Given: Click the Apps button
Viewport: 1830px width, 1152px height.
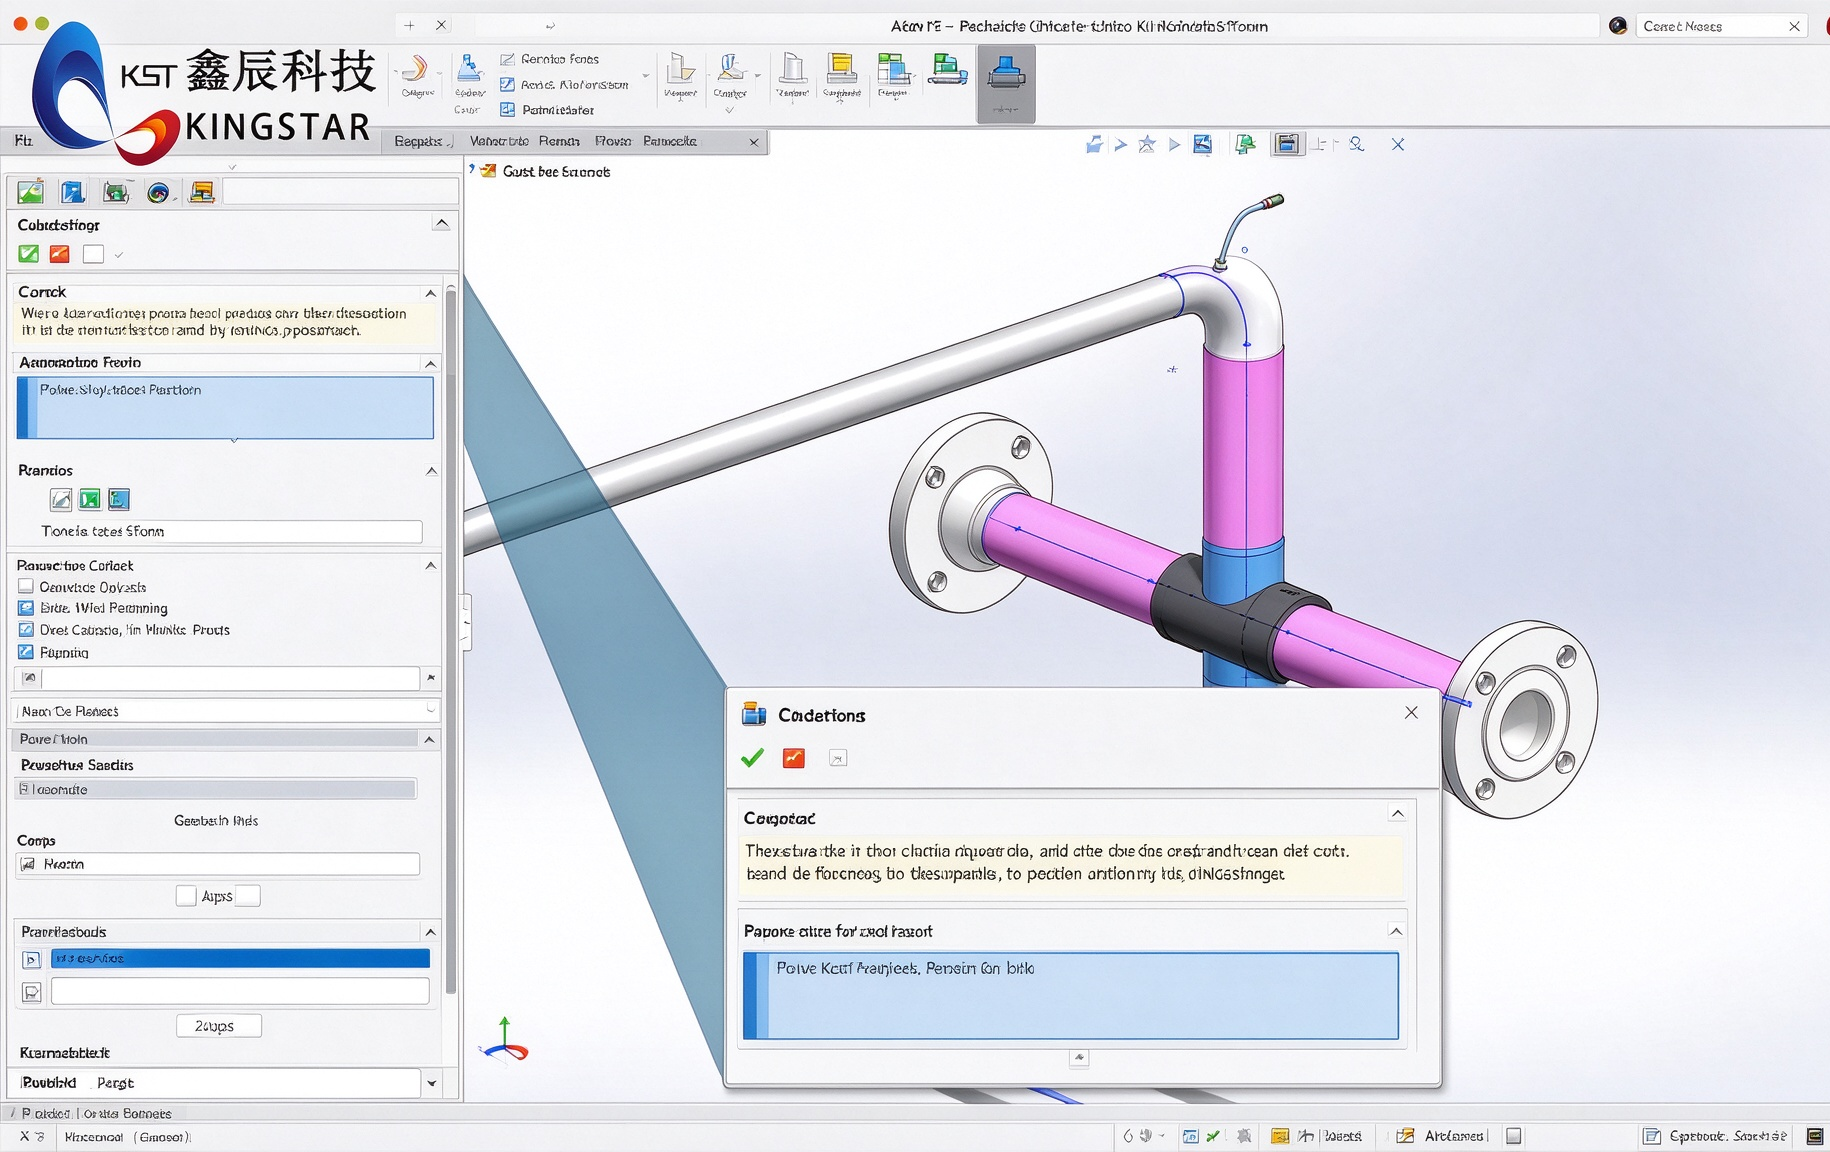Looking at the screenshot, I should (218, 896).
